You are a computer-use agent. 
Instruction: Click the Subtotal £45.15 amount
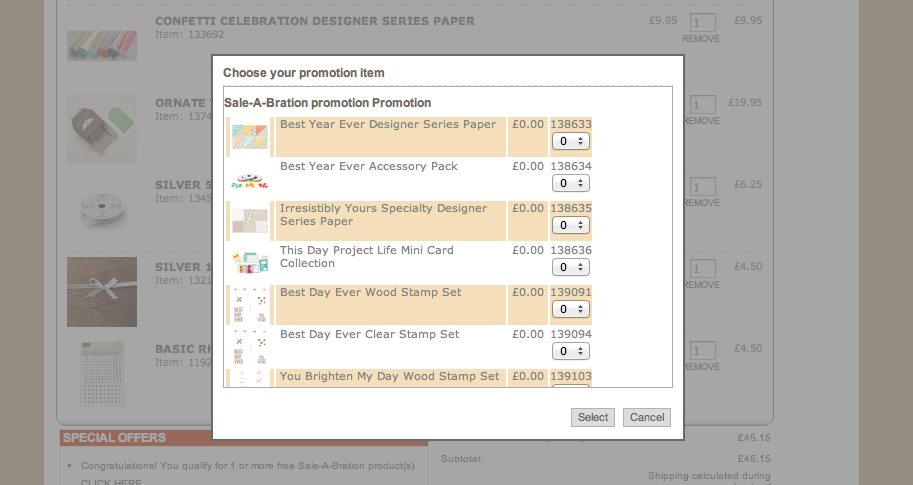pos(754,459)
